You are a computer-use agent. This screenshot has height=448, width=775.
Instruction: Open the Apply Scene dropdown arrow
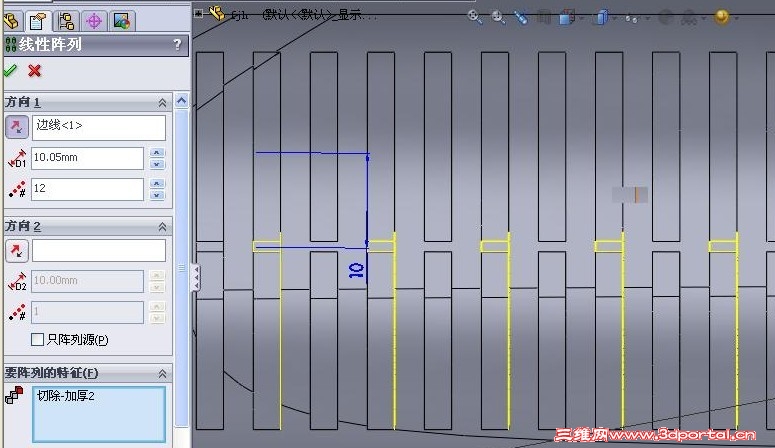703,19
